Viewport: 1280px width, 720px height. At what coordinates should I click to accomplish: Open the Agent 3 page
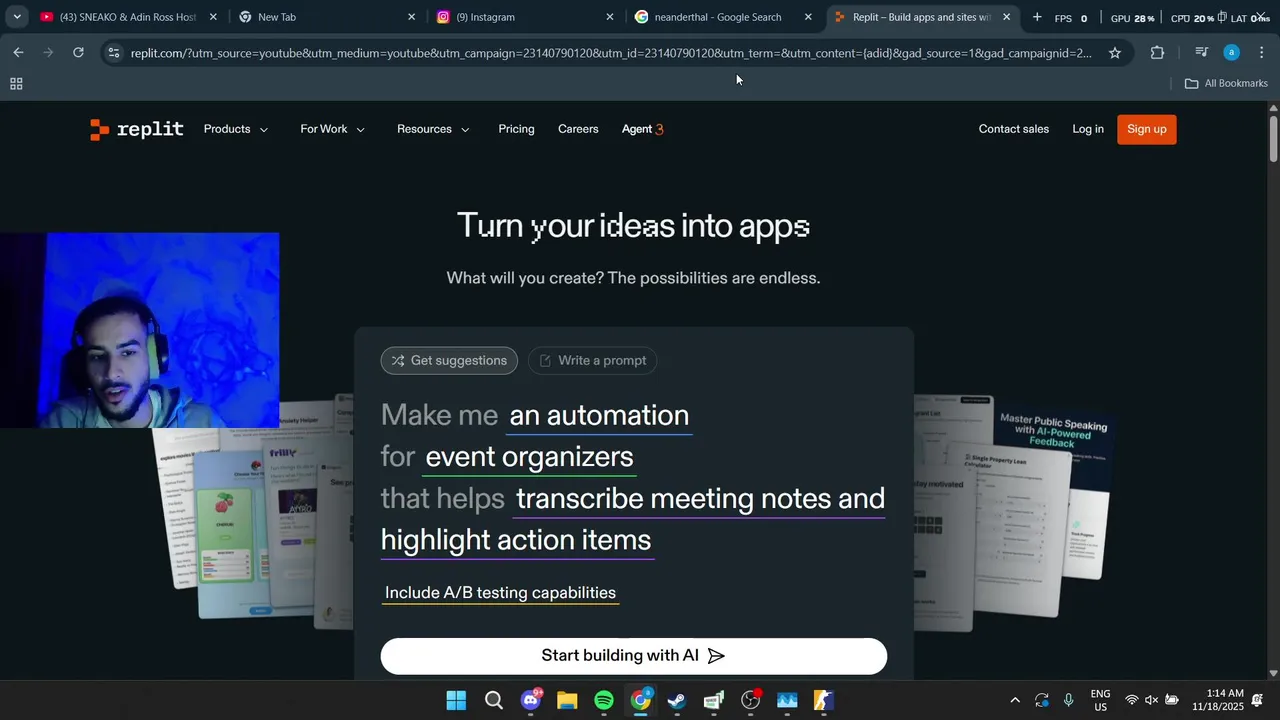point(642,129)
